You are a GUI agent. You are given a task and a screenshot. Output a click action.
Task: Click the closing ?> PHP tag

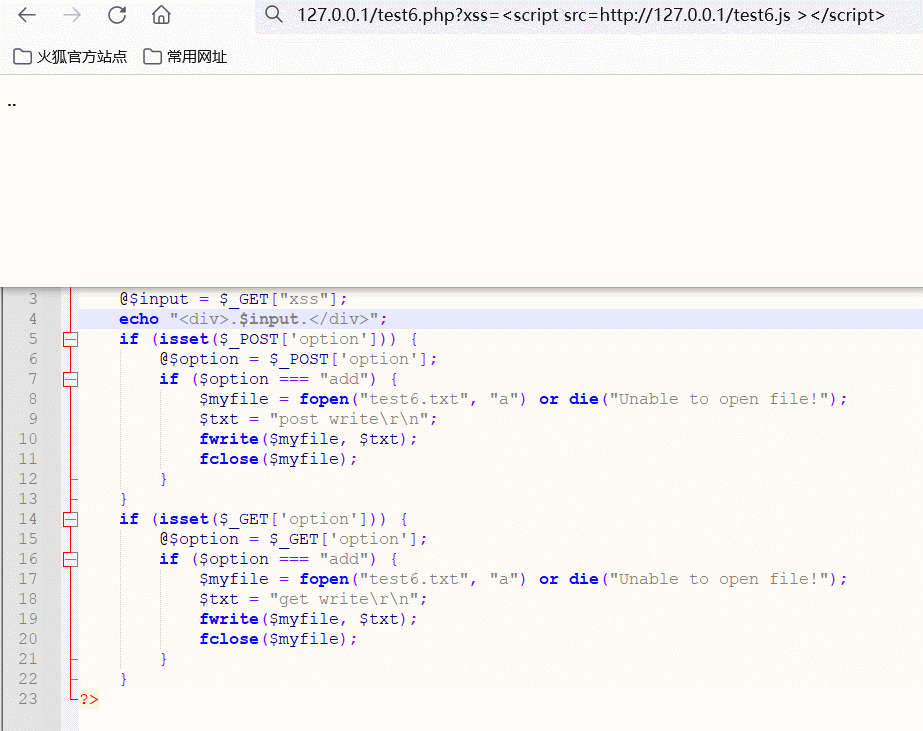click(x=89, y=699)
